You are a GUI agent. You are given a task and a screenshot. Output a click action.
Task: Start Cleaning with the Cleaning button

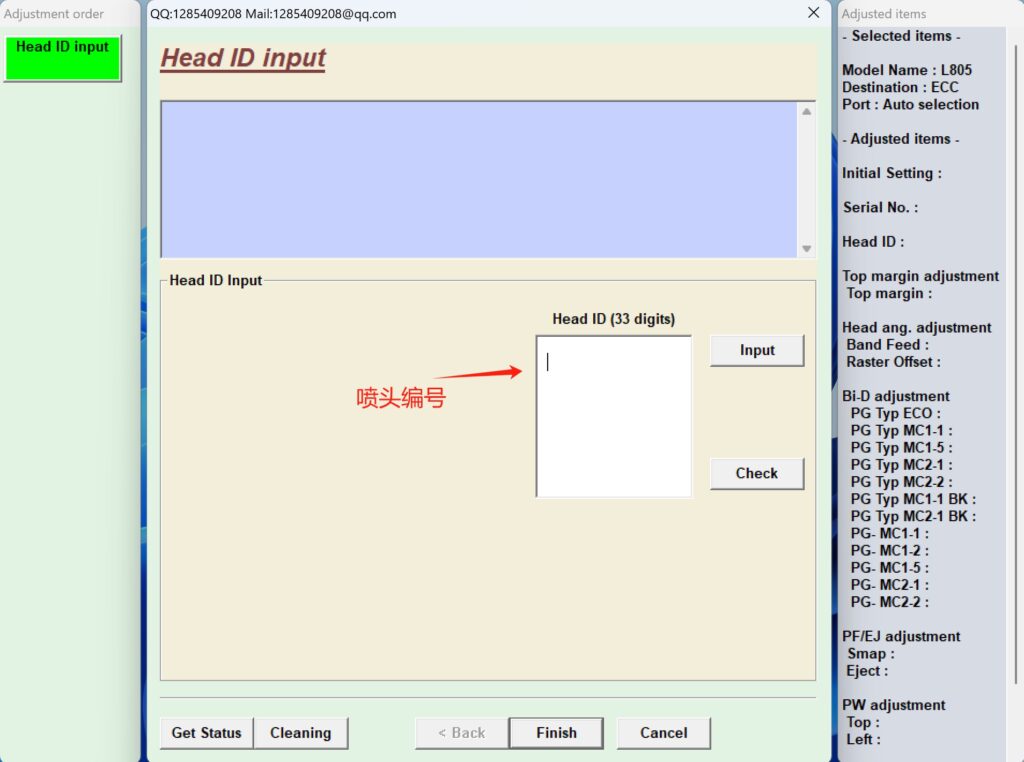300,733
